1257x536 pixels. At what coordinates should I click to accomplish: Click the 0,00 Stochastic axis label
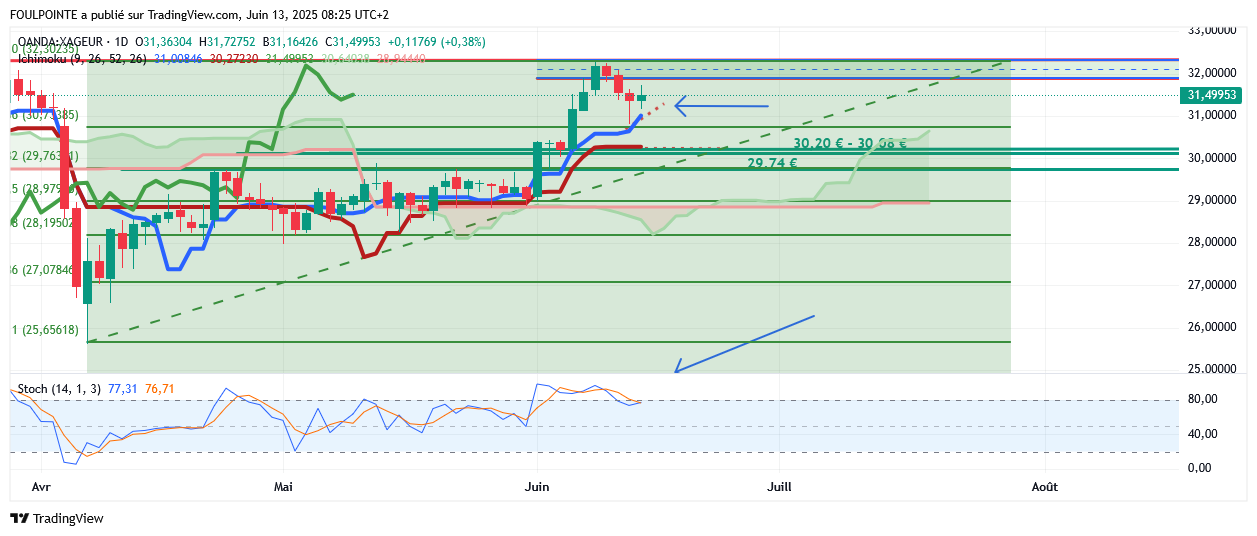(x=1201, y=468)
